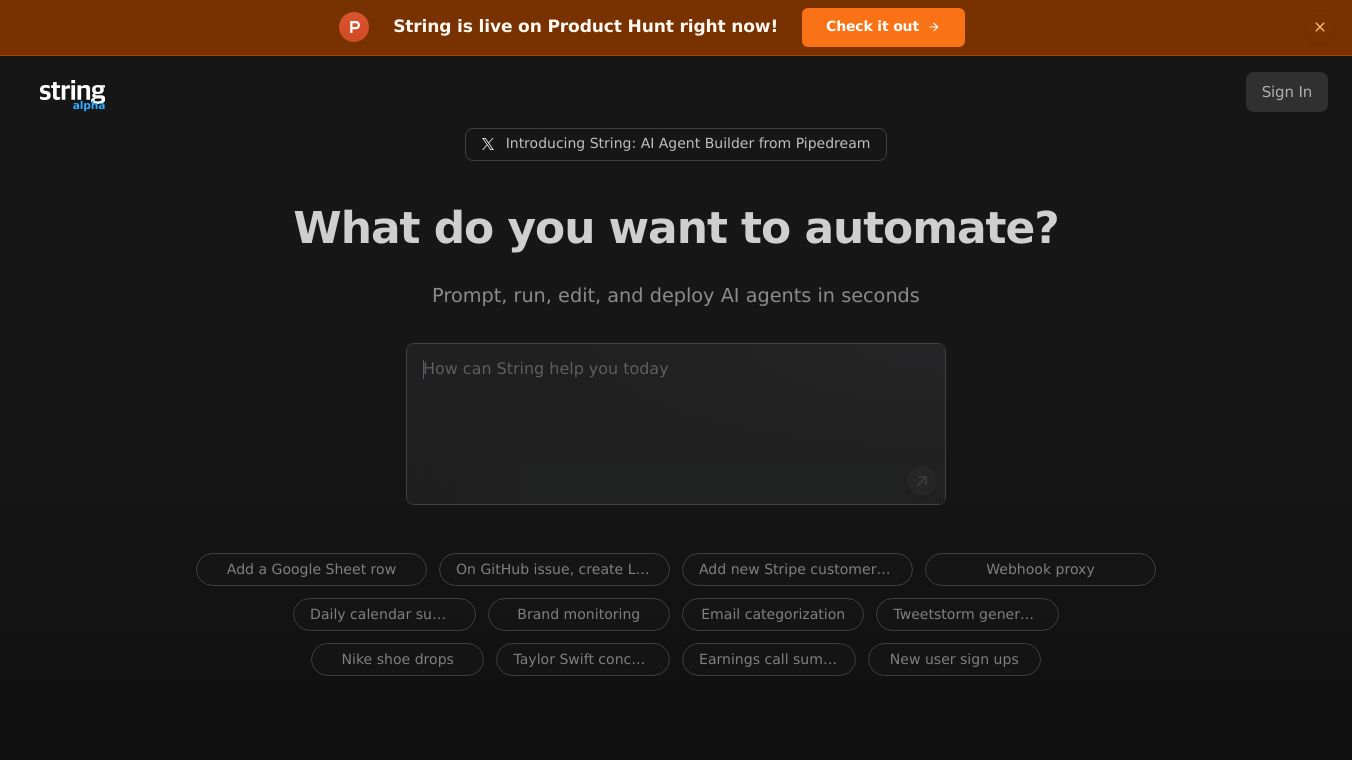Select the Nike shoe drops suggestion
This screenshot has height=760, width=1352.
(x=397, y=659)
